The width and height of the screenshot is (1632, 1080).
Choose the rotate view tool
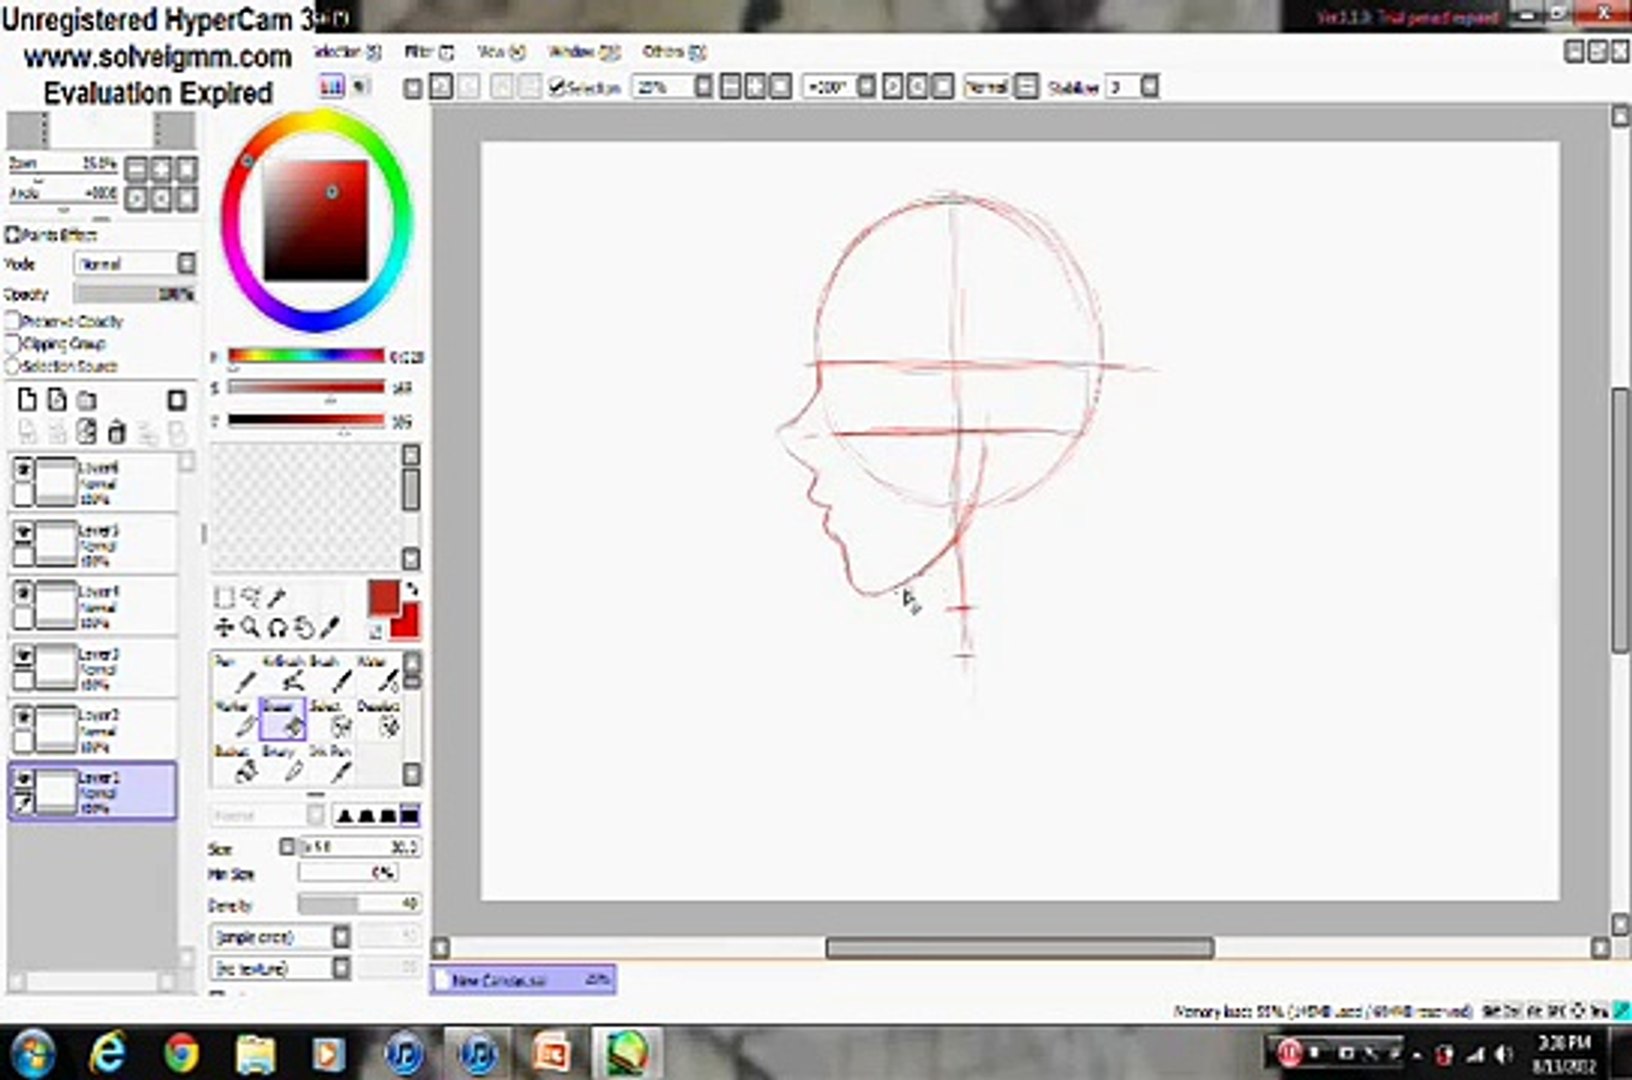pos(277,627)
